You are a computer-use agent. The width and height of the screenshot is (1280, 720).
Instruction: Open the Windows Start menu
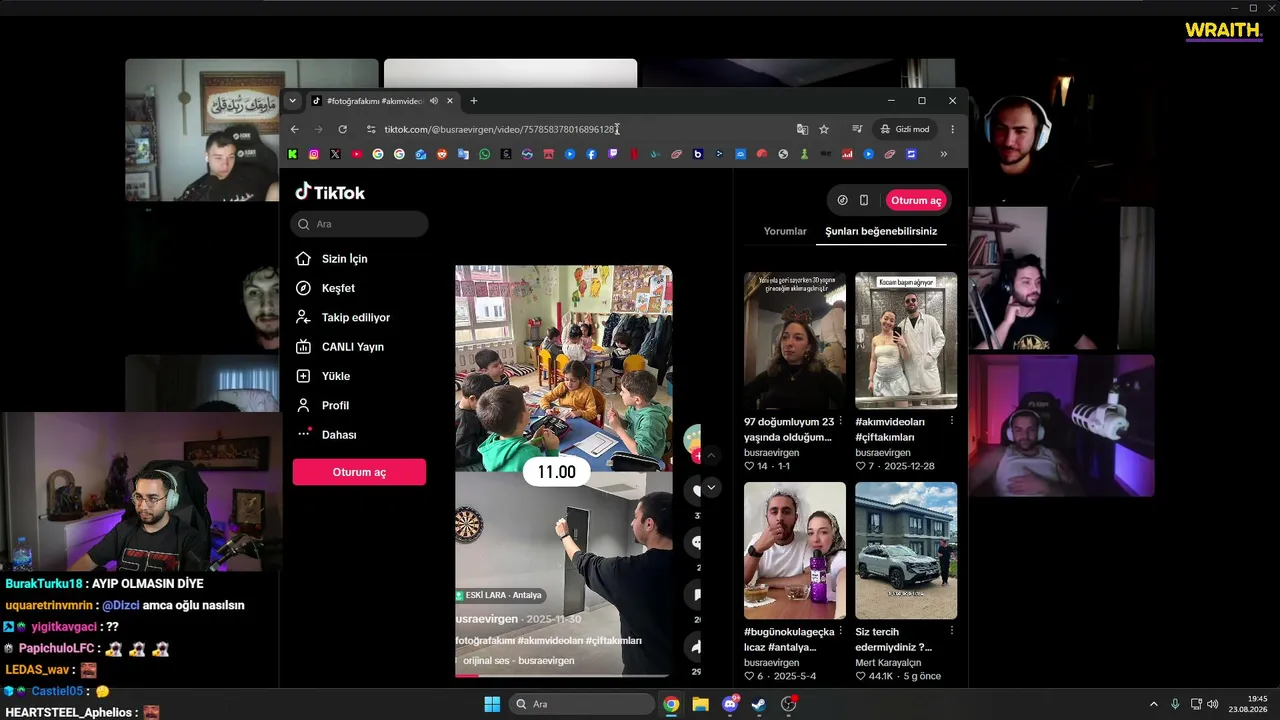(x=492, y=704)
